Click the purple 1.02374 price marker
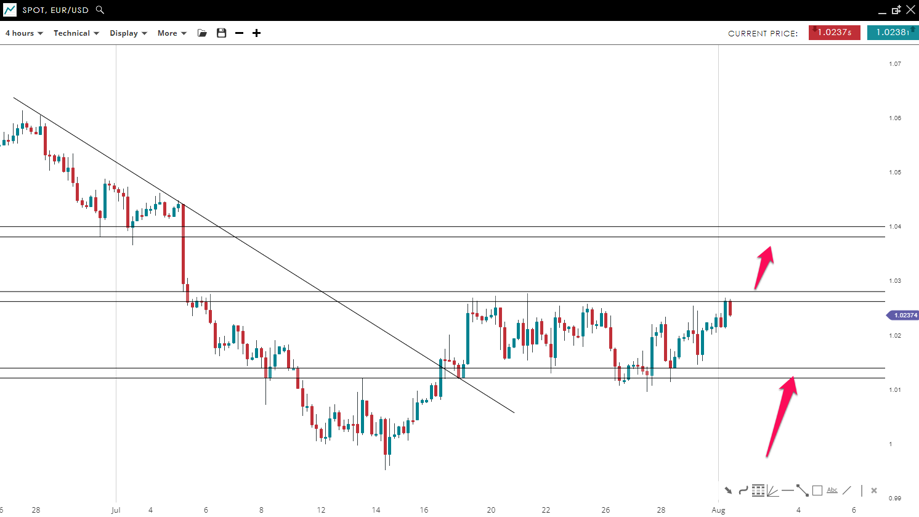This screenshot has height=517, width=919. pyautogui.click(x=903, y=315)
